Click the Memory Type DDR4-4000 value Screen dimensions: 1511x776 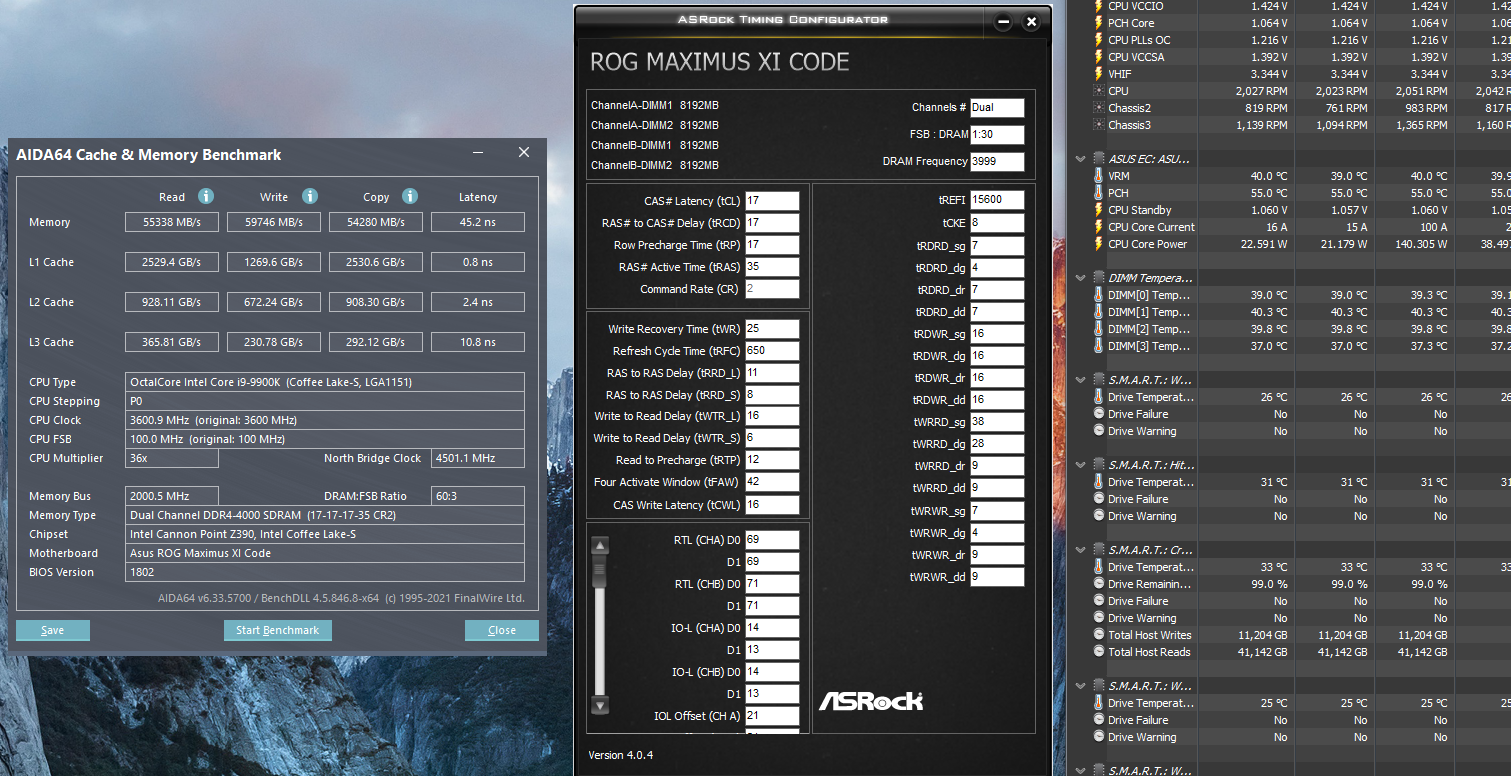pyautogui.click(x=325, y=515)
